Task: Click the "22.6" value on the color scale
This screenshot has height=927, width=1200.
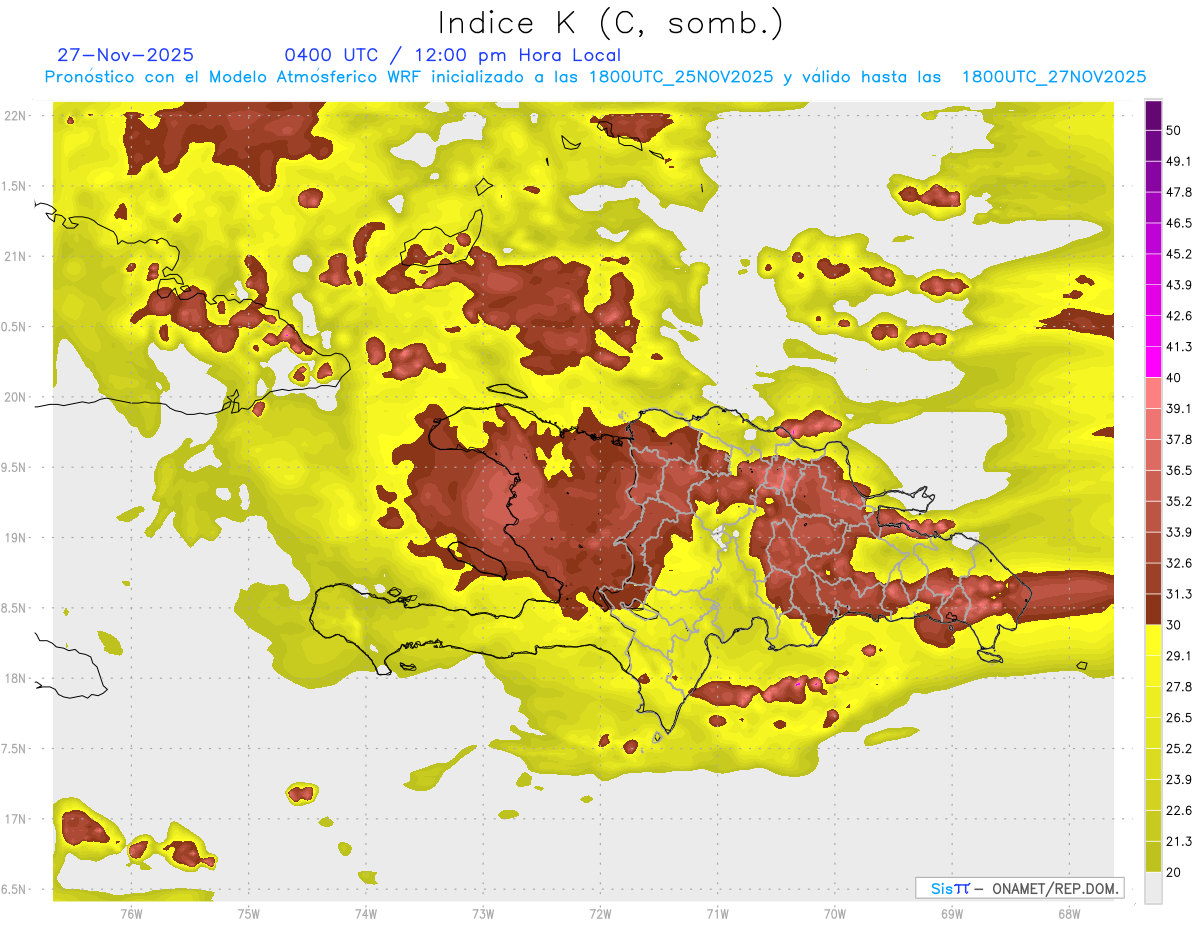Action: click(x=1180, y=810)
